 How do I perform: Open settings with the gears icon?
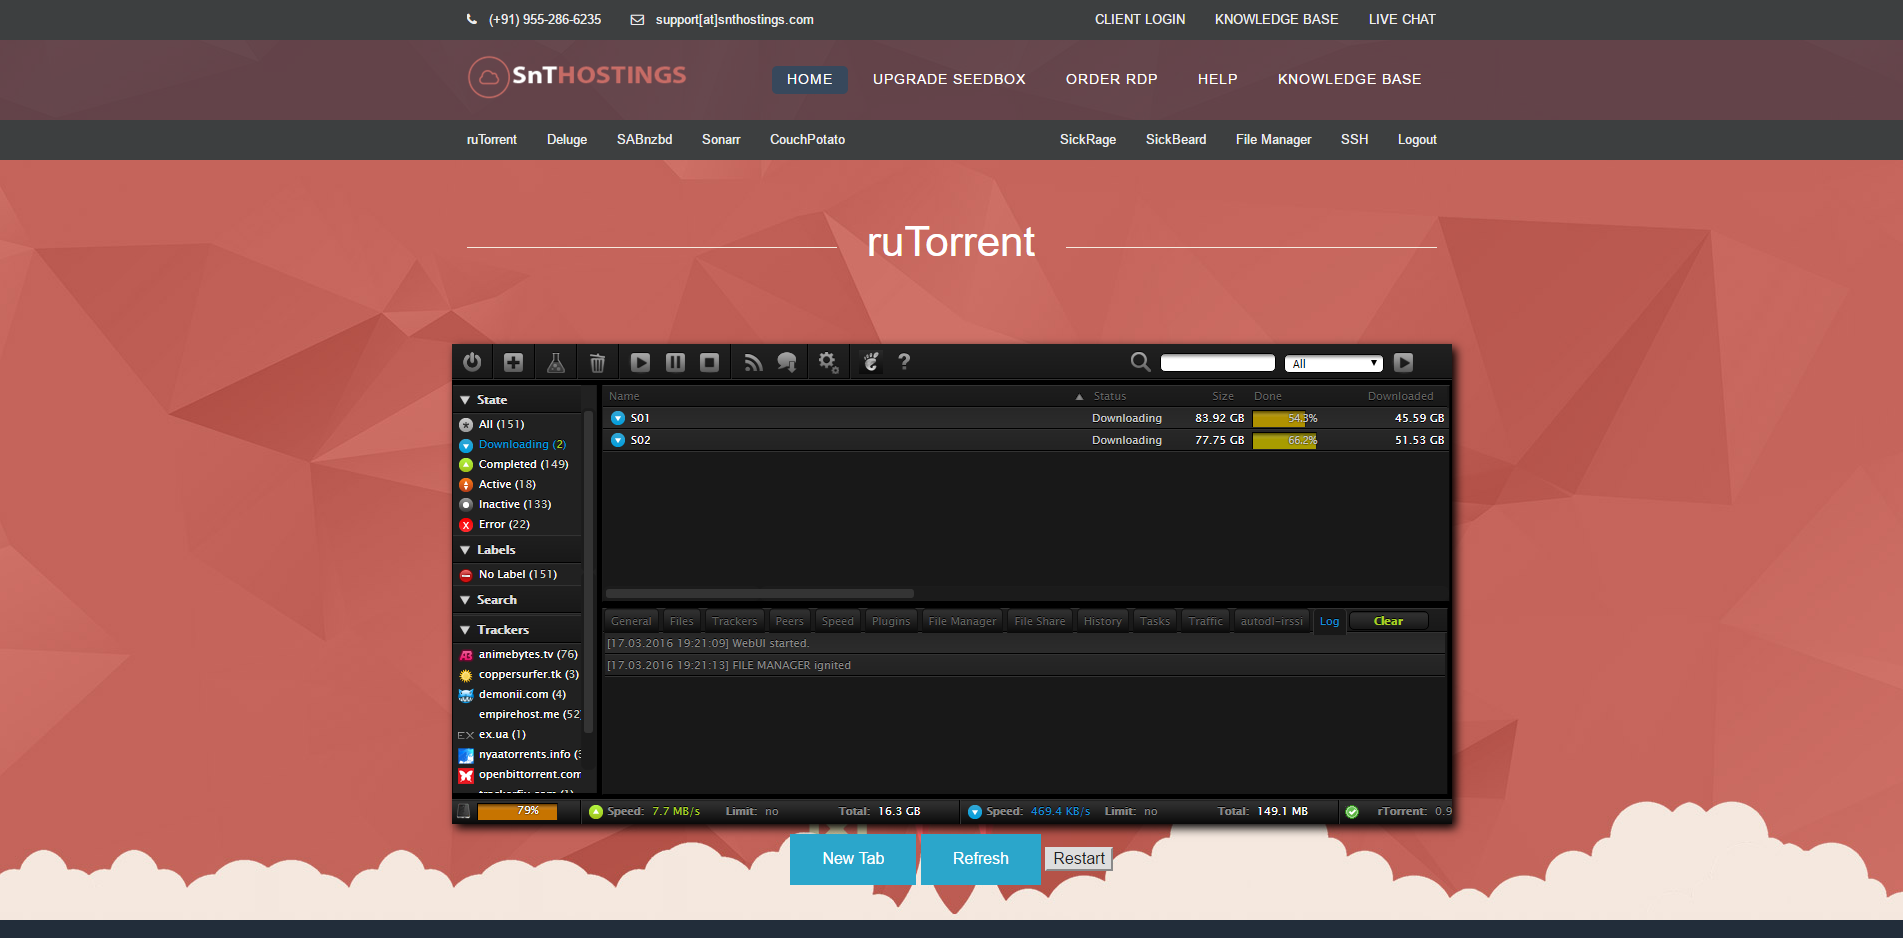point(828,362)
